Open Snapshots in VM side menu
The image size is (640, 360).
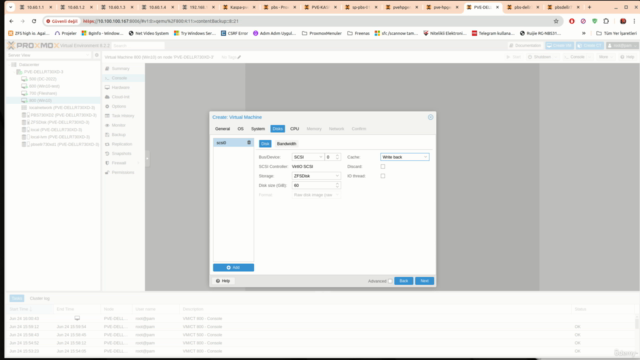(x=121, y=153)
